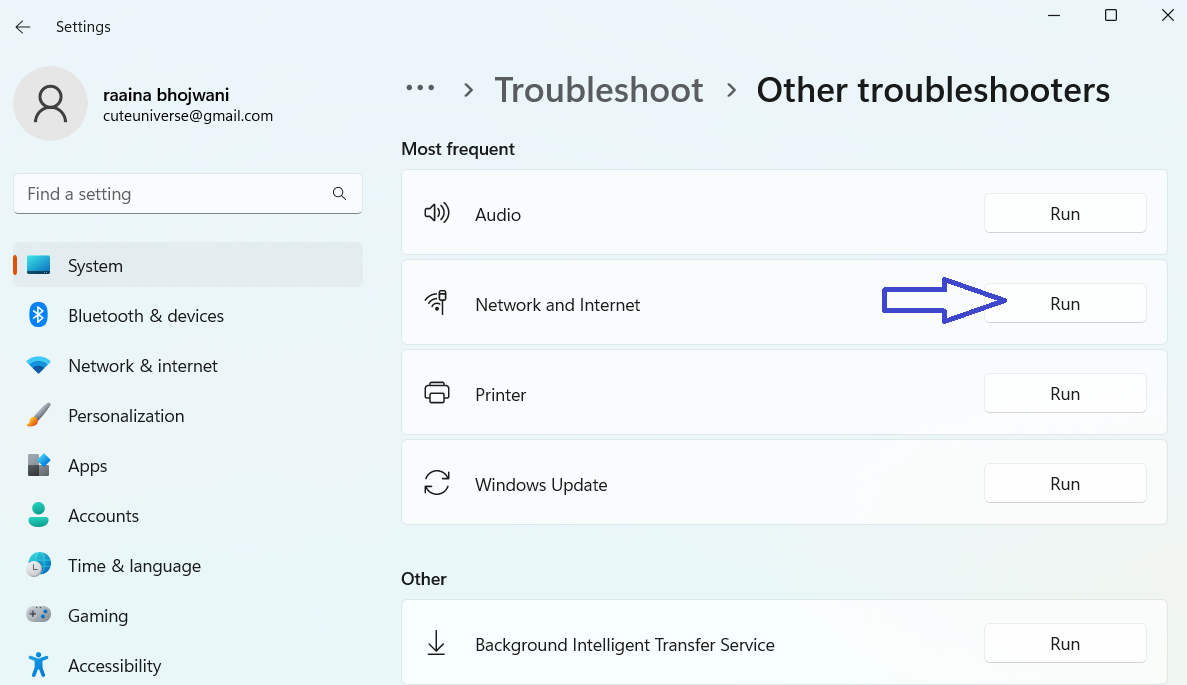Run Background Intelligent Transfer Service troubleshooter
The image size is (1187, 685).
click(1065, 644)
